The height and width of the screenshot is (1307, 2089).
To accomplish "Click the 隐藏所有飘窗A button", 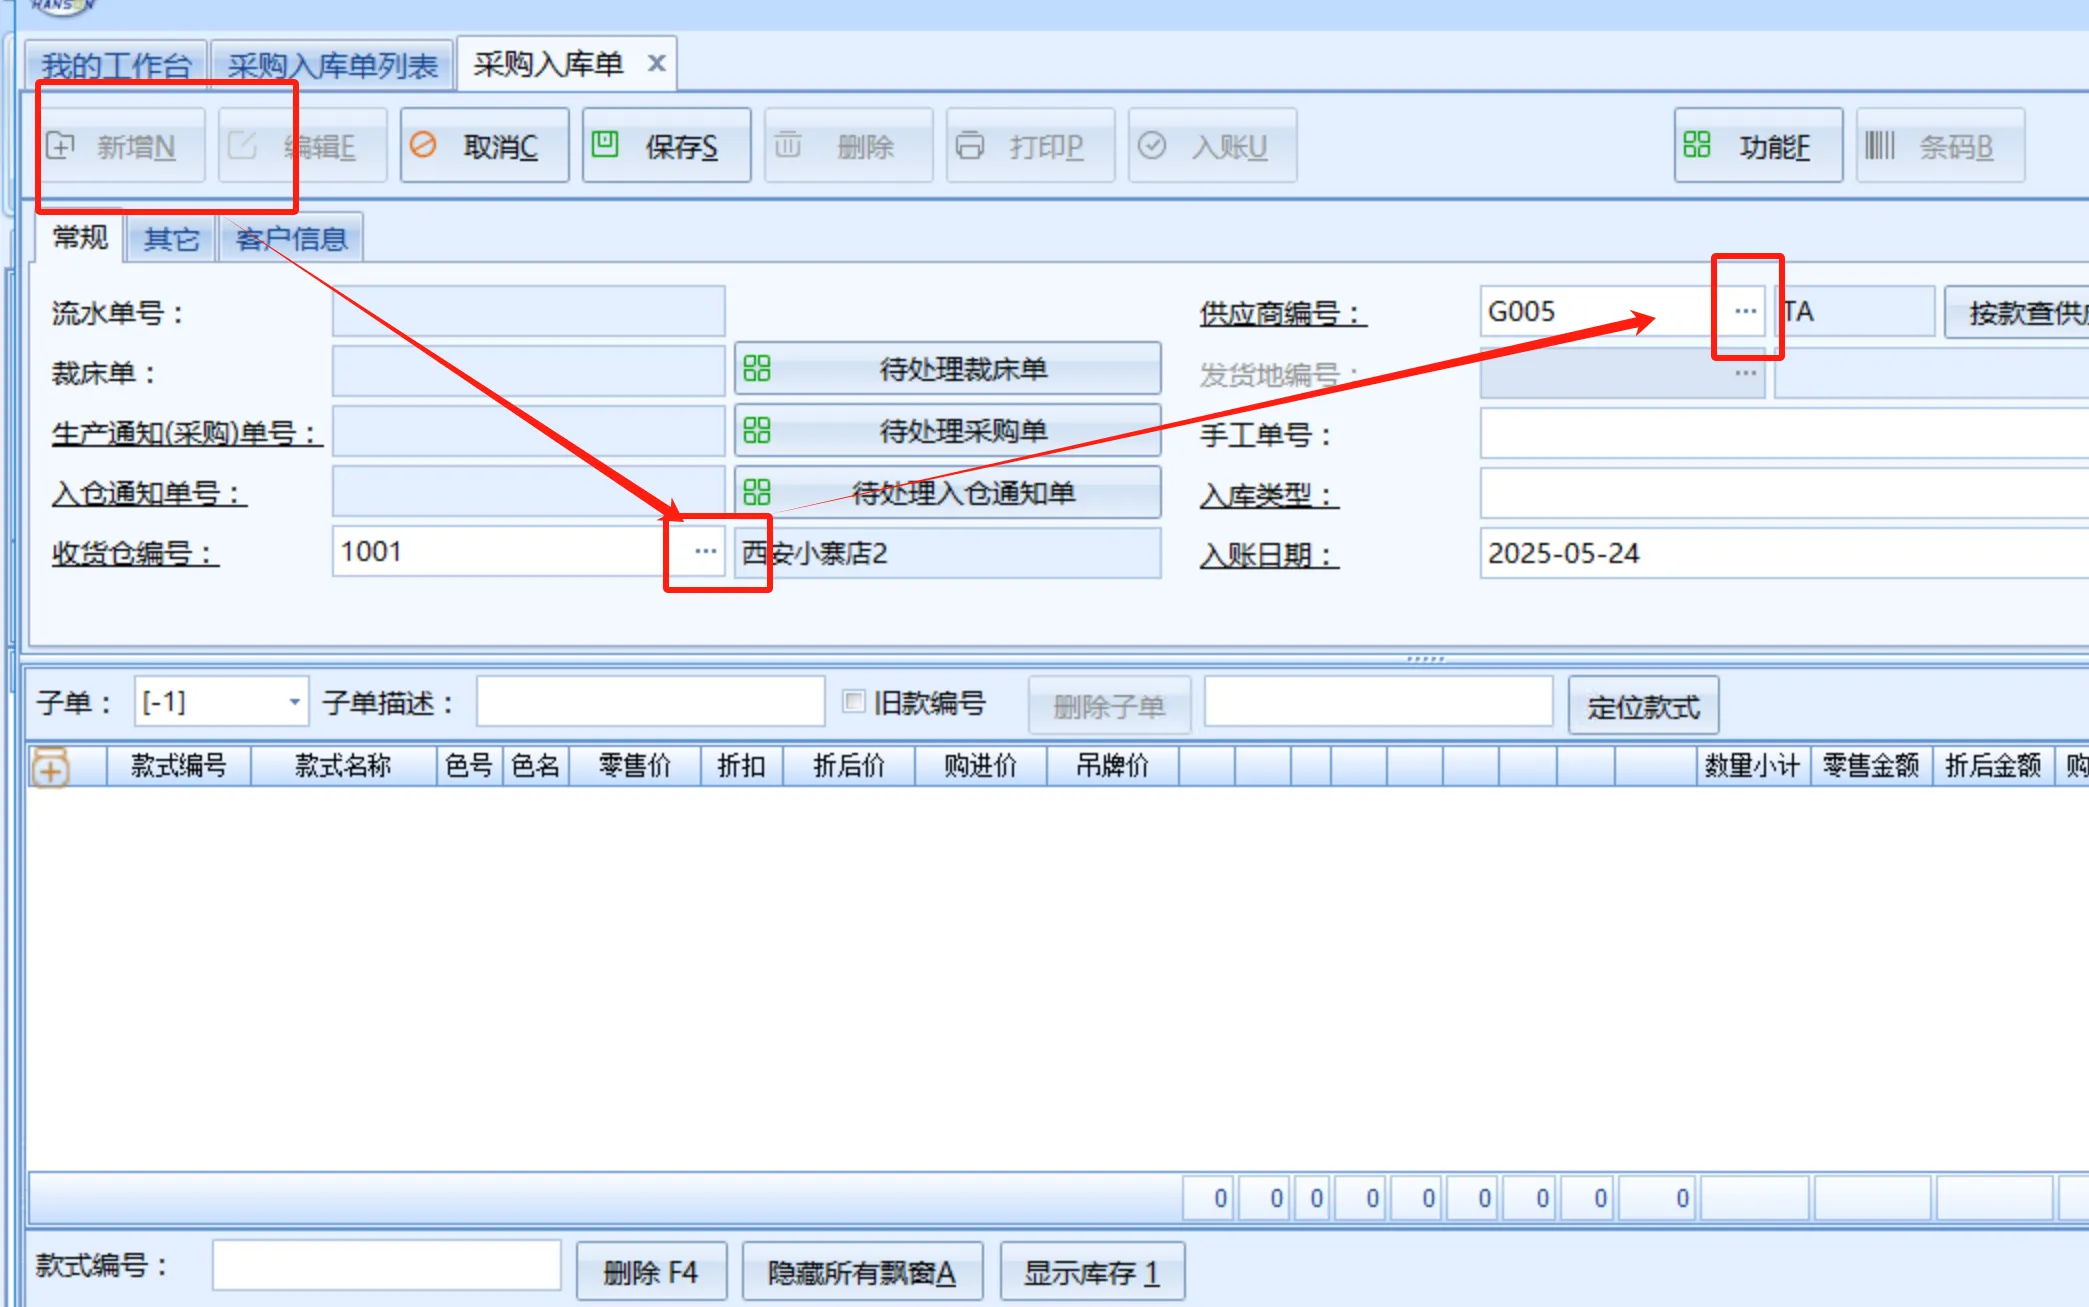I will [x=862, y=1272].
